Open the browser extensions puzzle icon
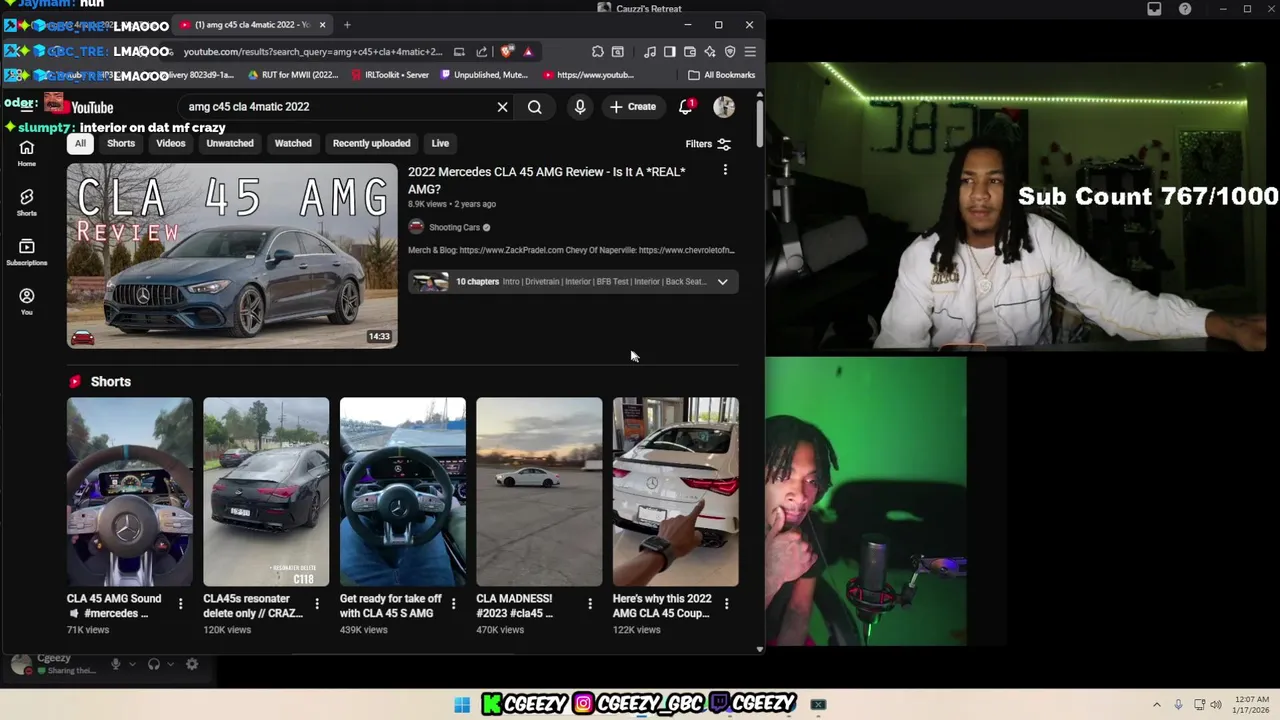The image size is (1280, 720). [598, 52]
